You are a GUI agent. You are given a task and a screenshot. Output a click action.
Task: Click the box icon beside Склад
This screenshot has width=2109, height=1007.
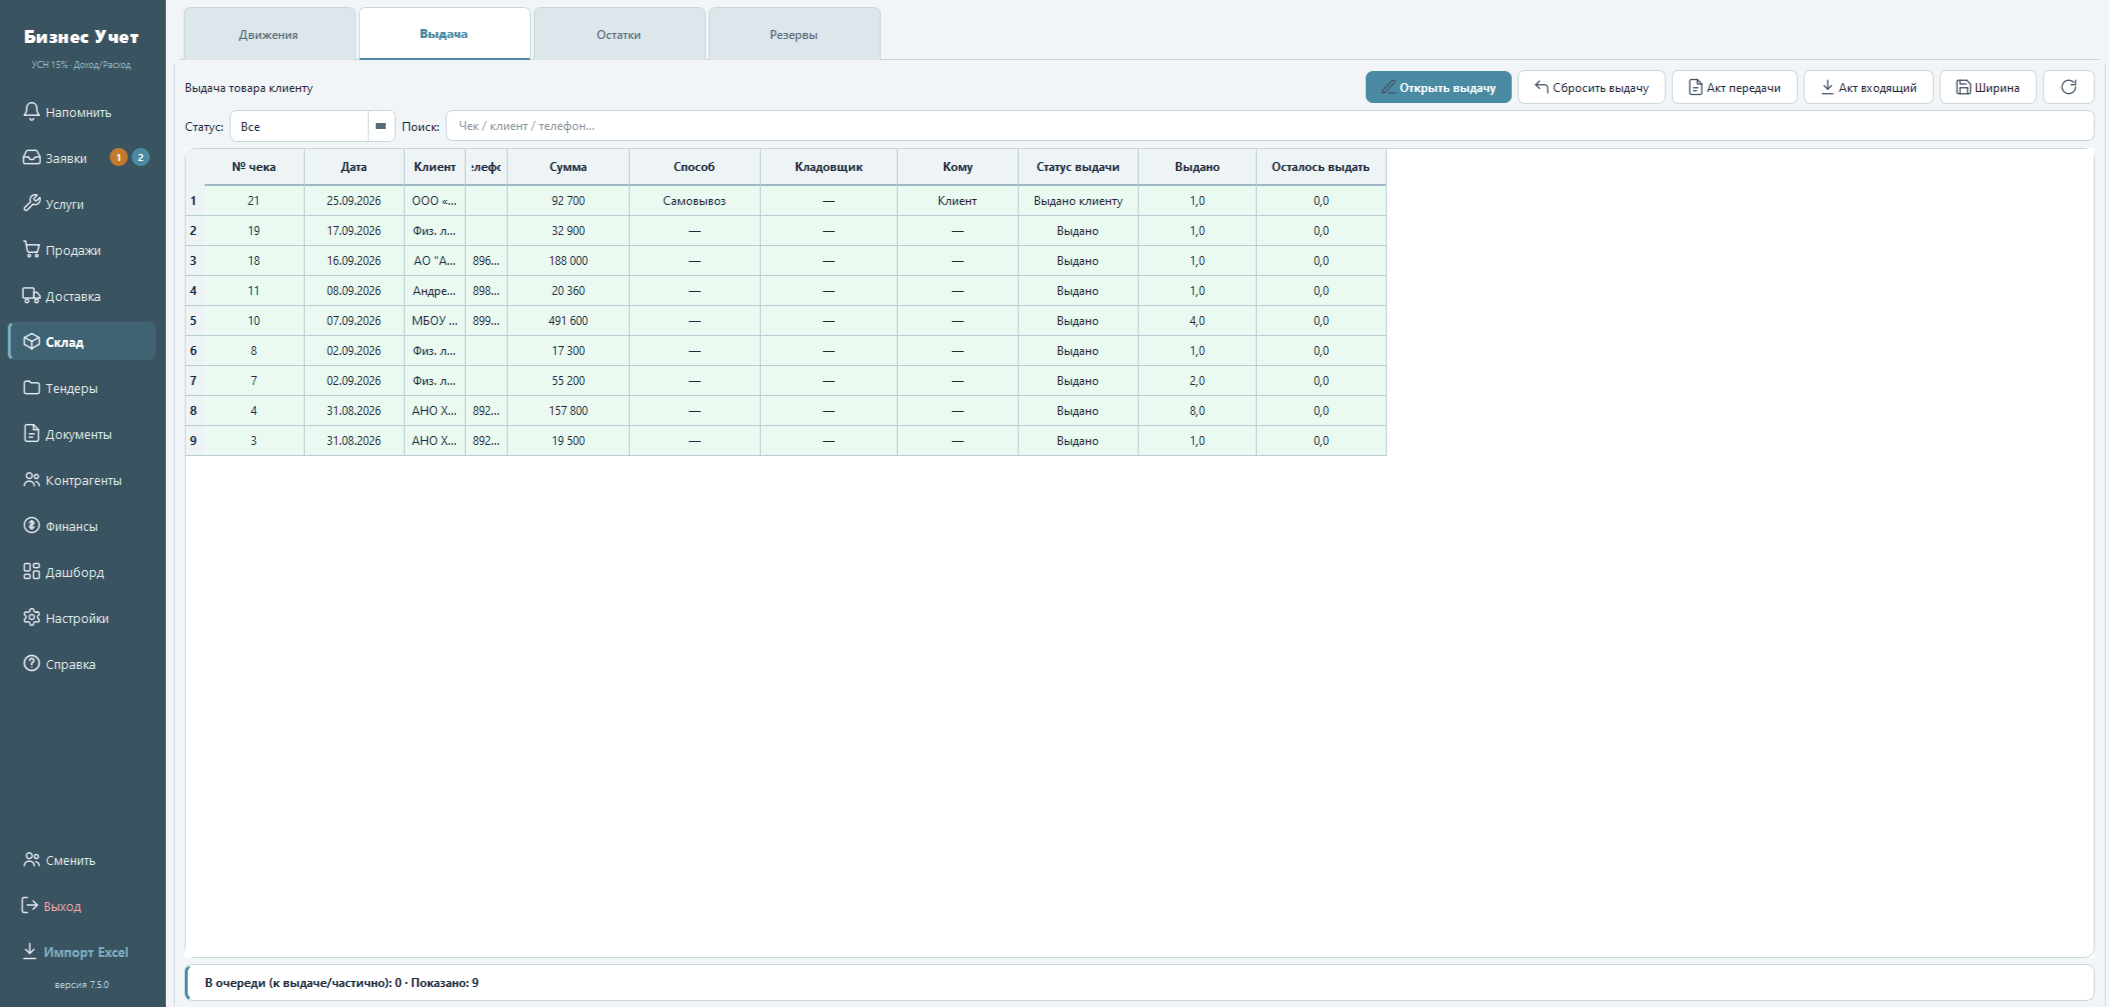pyautogui.click(x=32, y=341)
